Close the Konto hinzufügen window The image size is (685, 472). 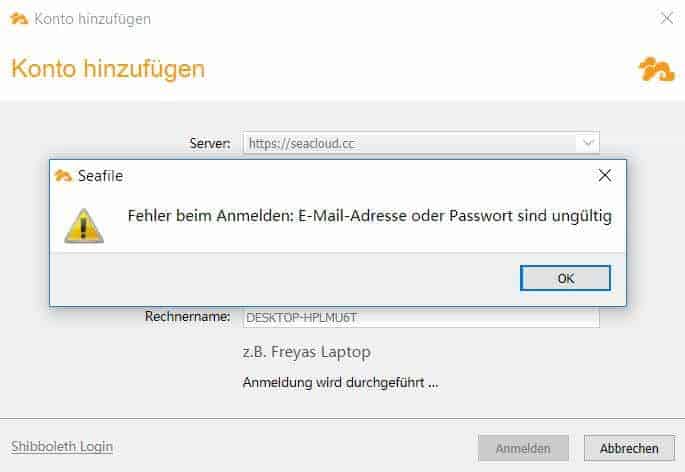coord(667,18)
